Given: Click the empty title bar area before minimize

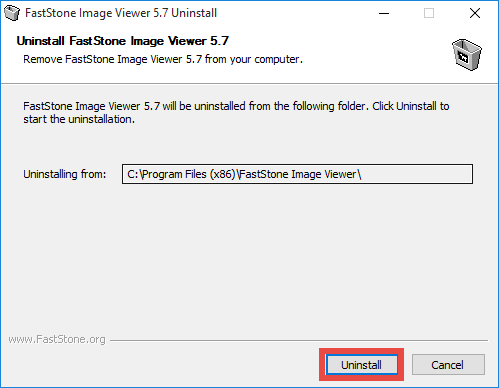Looking at the screenshot, I should tap(293, 13).
